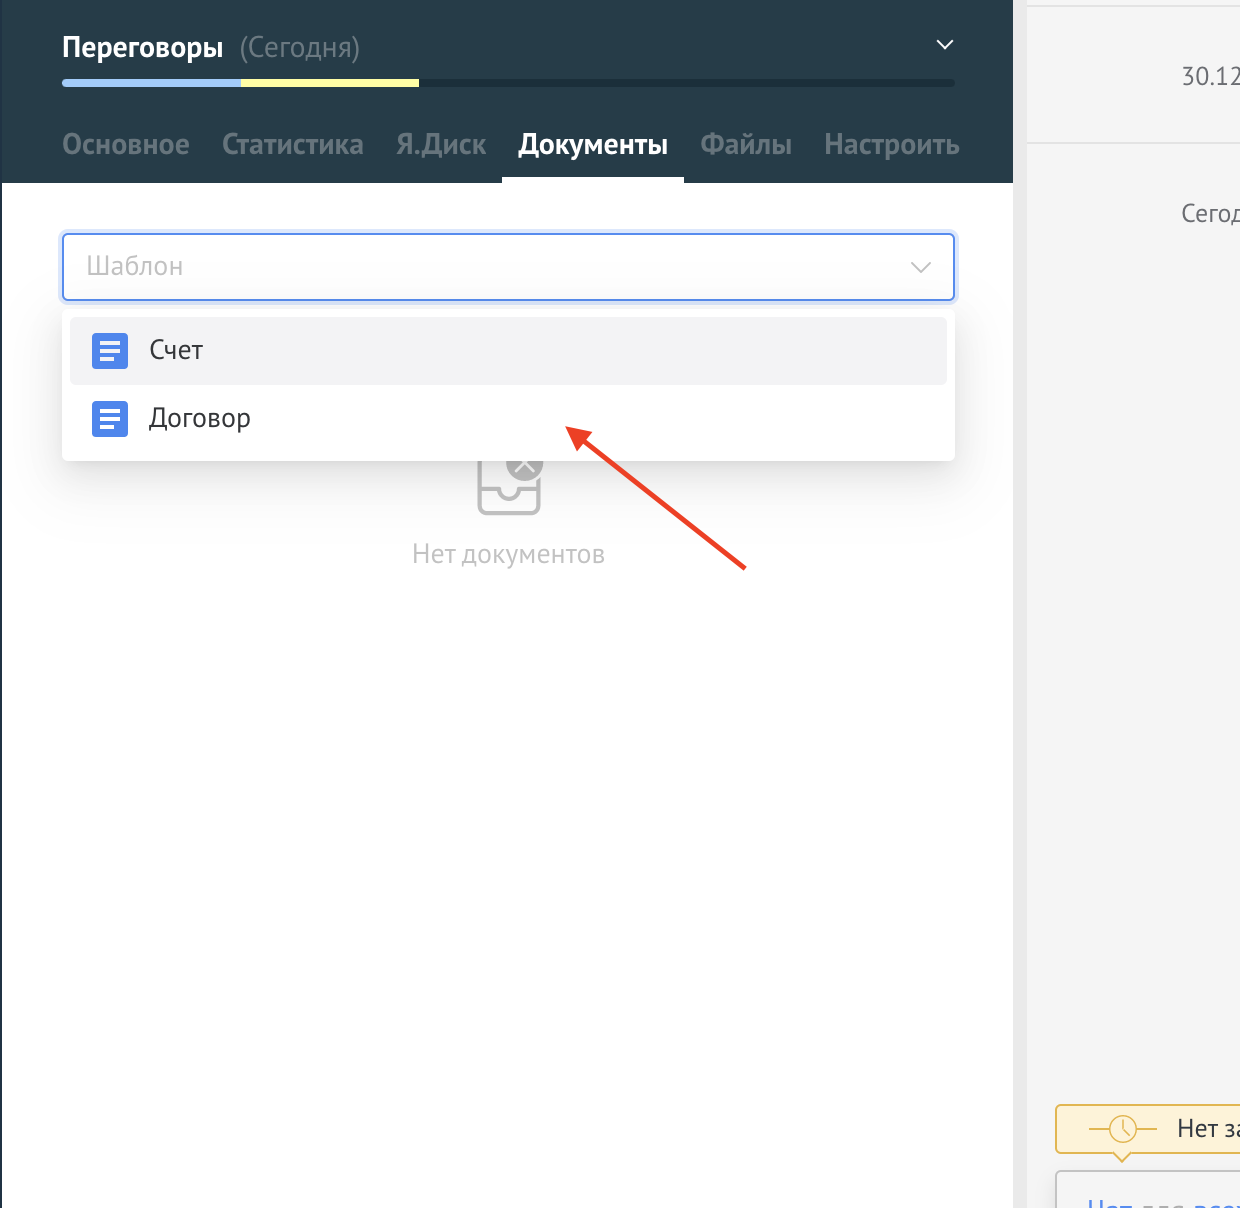Open the Я.Диск tab
Screen dimensions: 1240x1208
point(441,145)
